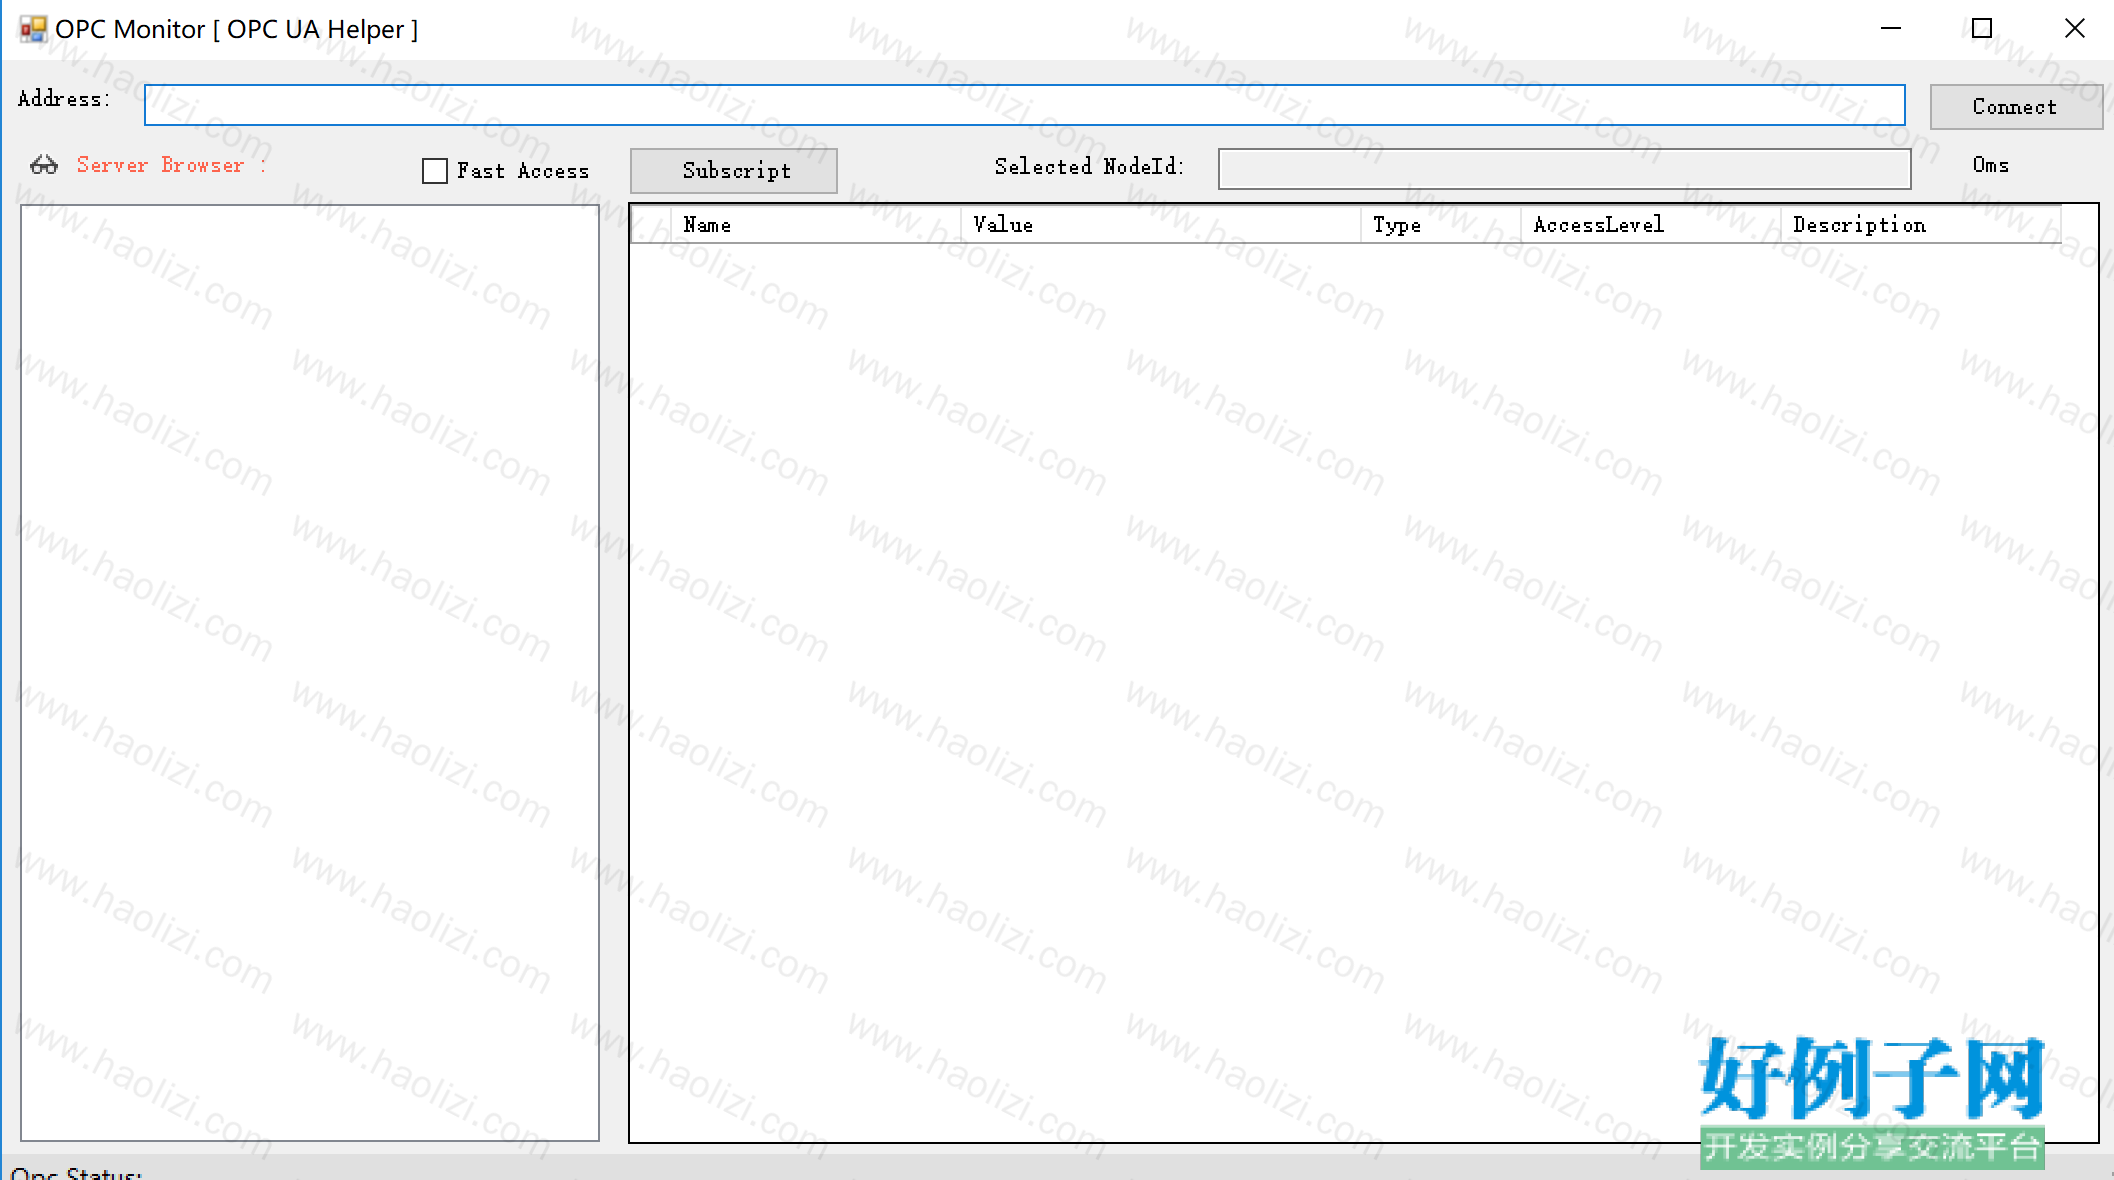Click the Selected NodeId label
The height and width of the screenshot is (1180, 2114).
[1089, 167]
